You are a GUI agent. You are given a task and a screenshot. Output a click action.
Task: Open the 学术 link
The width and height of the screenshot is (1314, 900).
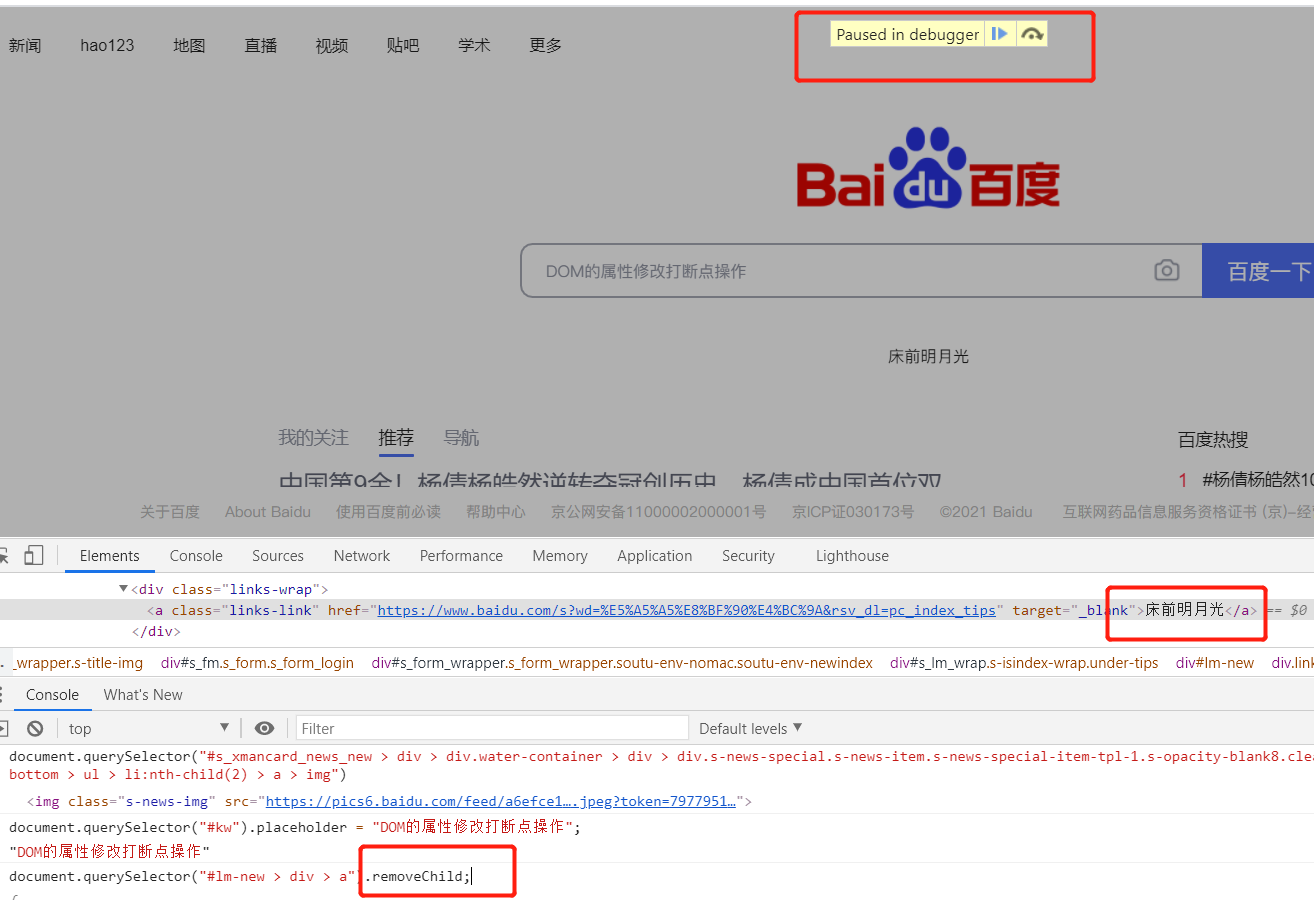(475, 45)
